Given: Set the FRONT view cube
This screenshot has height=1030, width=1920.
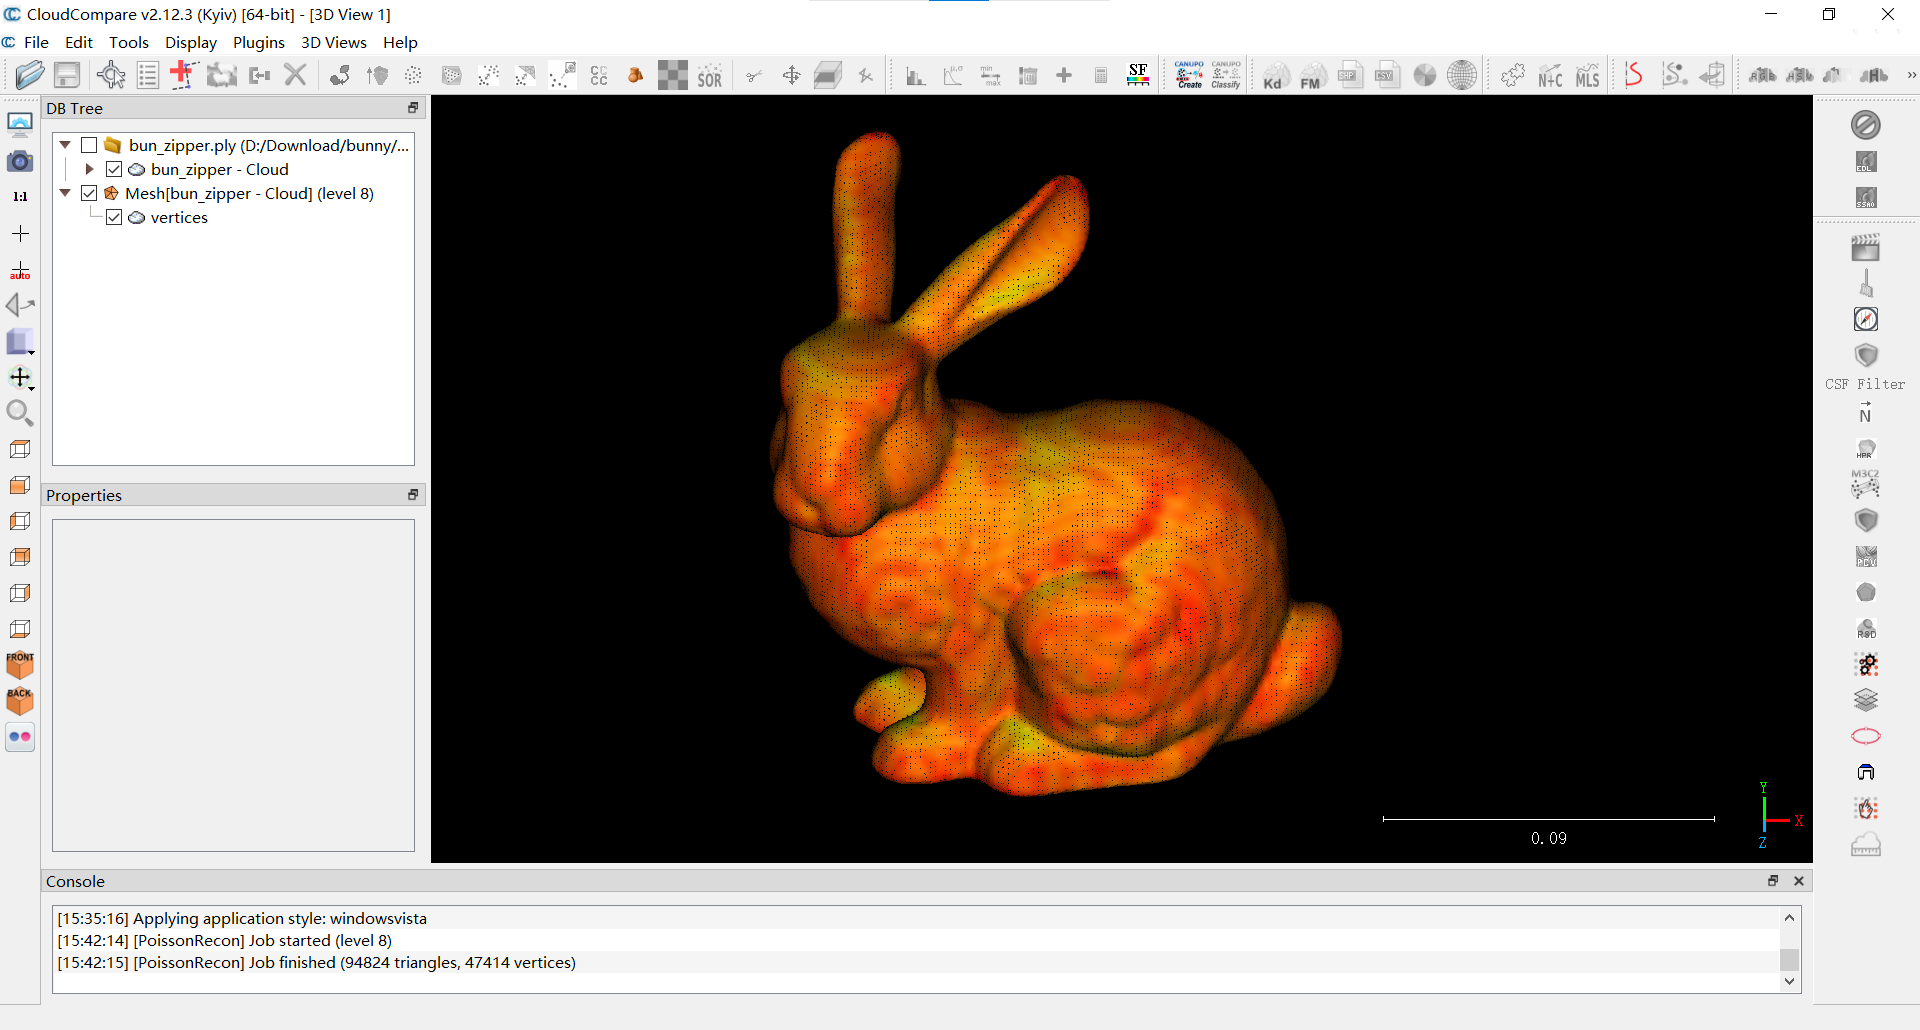Looking at the screenshot, I should pos(20,665).
